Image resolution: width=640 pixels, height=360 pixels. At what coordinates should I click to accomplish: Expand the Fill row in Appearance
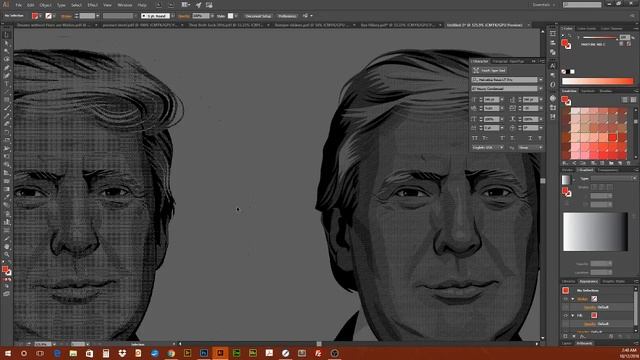click(x=573, y=316)
